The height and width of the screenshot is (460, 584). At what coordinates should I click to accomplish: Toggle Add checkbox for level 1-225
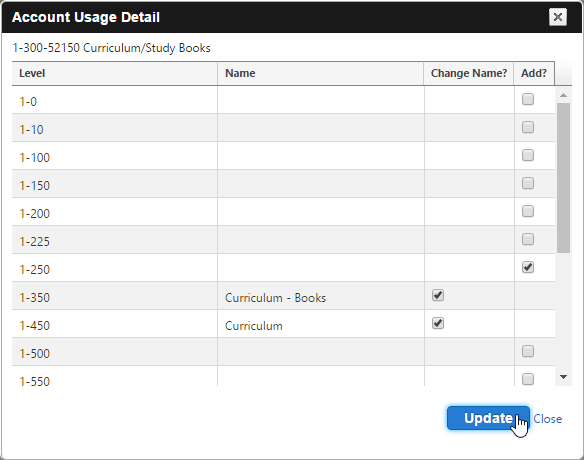coord(528,239)
